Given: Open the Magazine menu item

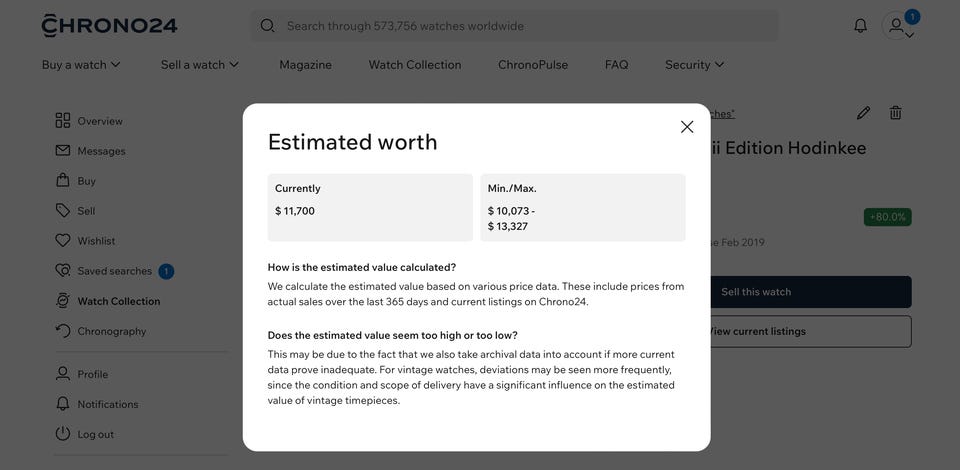Looking at the screenshot, I should (x=305, y=65).
